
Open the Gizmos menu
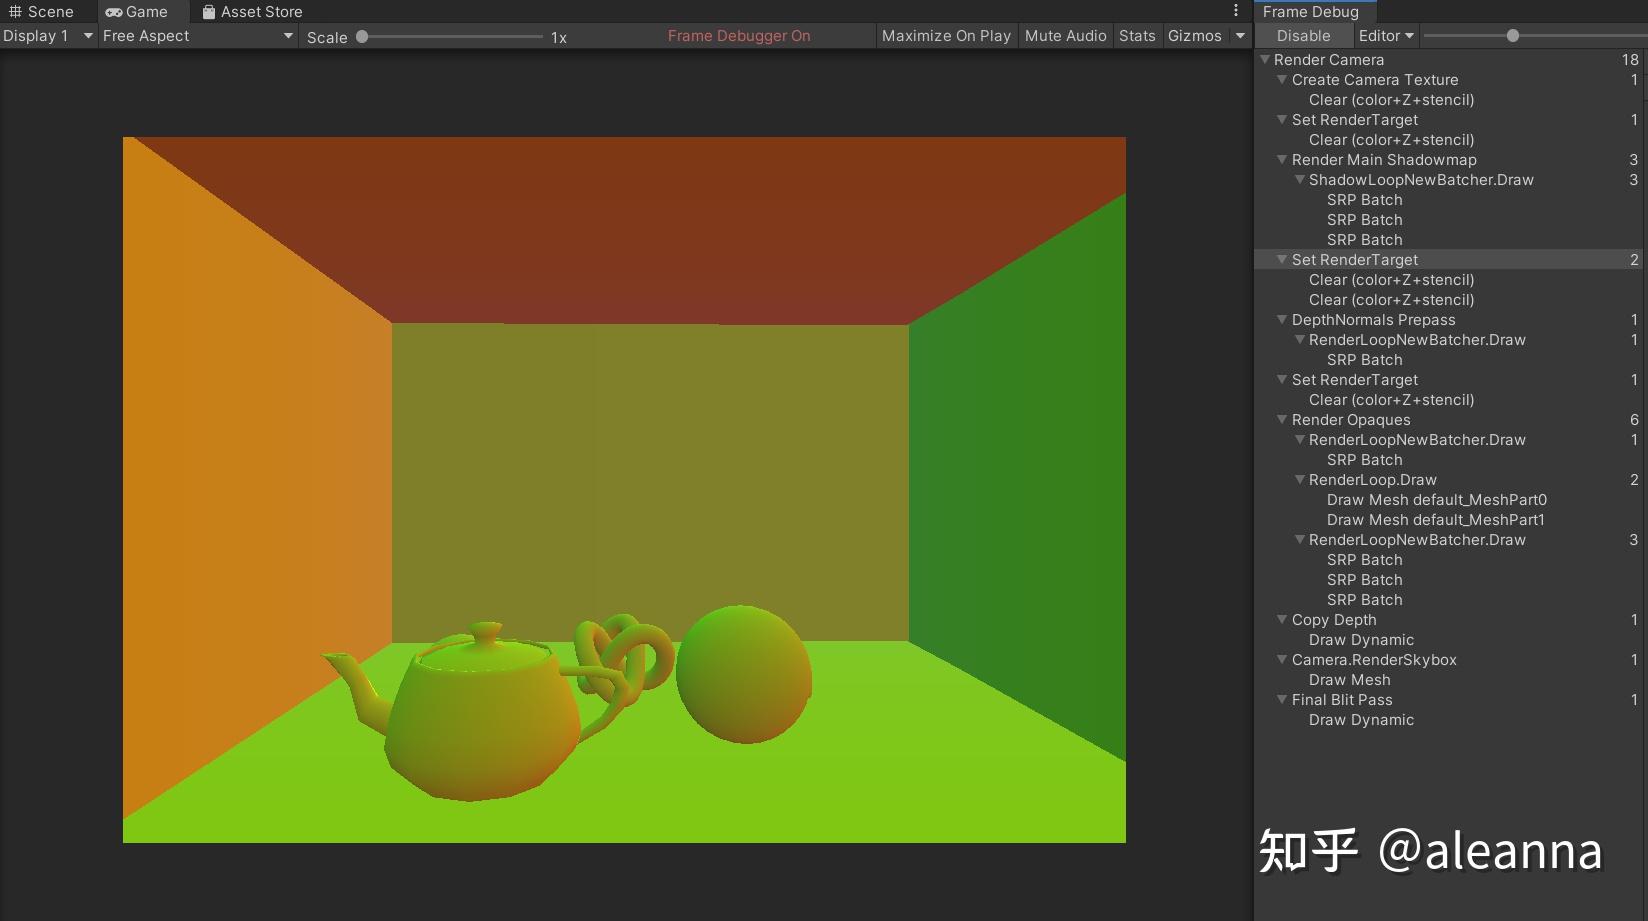pos(1197,35)
